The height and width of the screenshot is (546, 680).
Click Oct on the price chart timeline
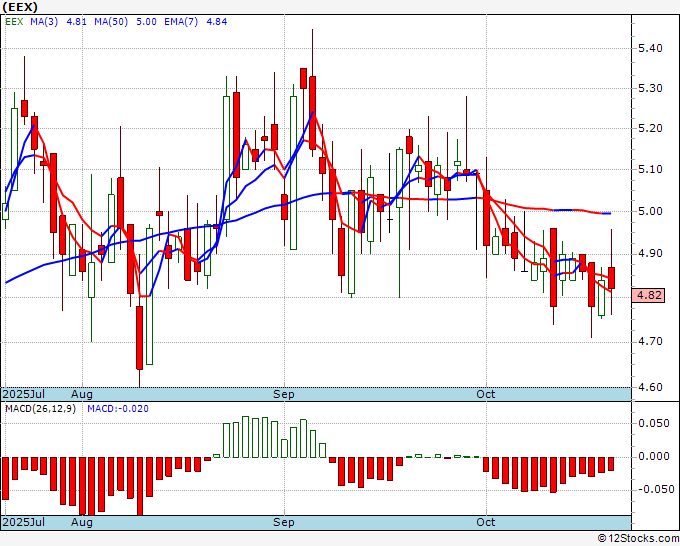coord(486,394)
